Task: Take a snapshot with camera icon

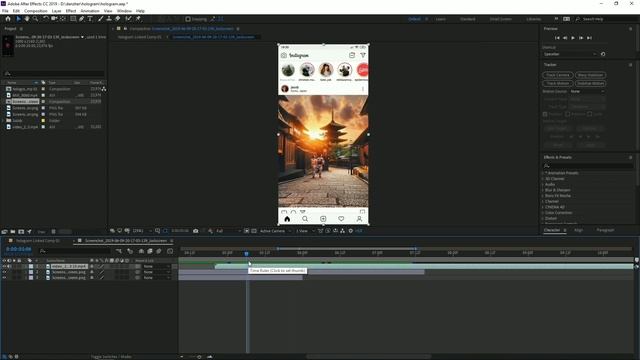Action: (196, 231)
